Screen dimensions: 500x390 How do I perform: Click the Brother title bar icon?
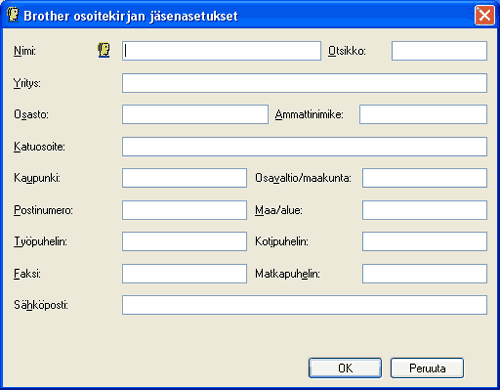coord(13,15)
